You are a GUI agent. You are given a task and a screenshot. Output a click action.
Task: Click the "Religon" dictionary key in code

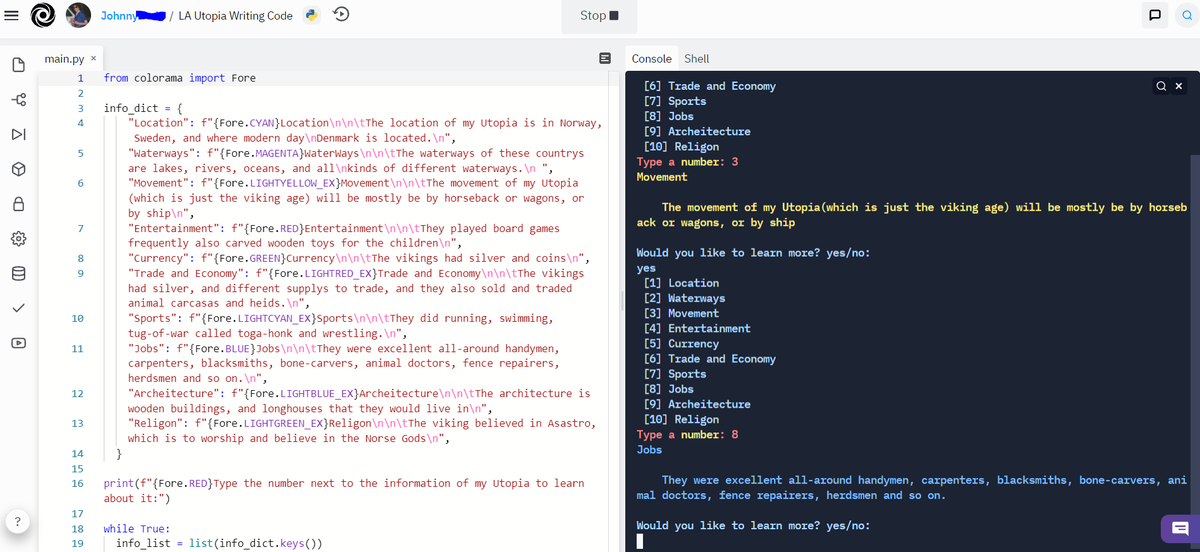[x=156, y=423]
